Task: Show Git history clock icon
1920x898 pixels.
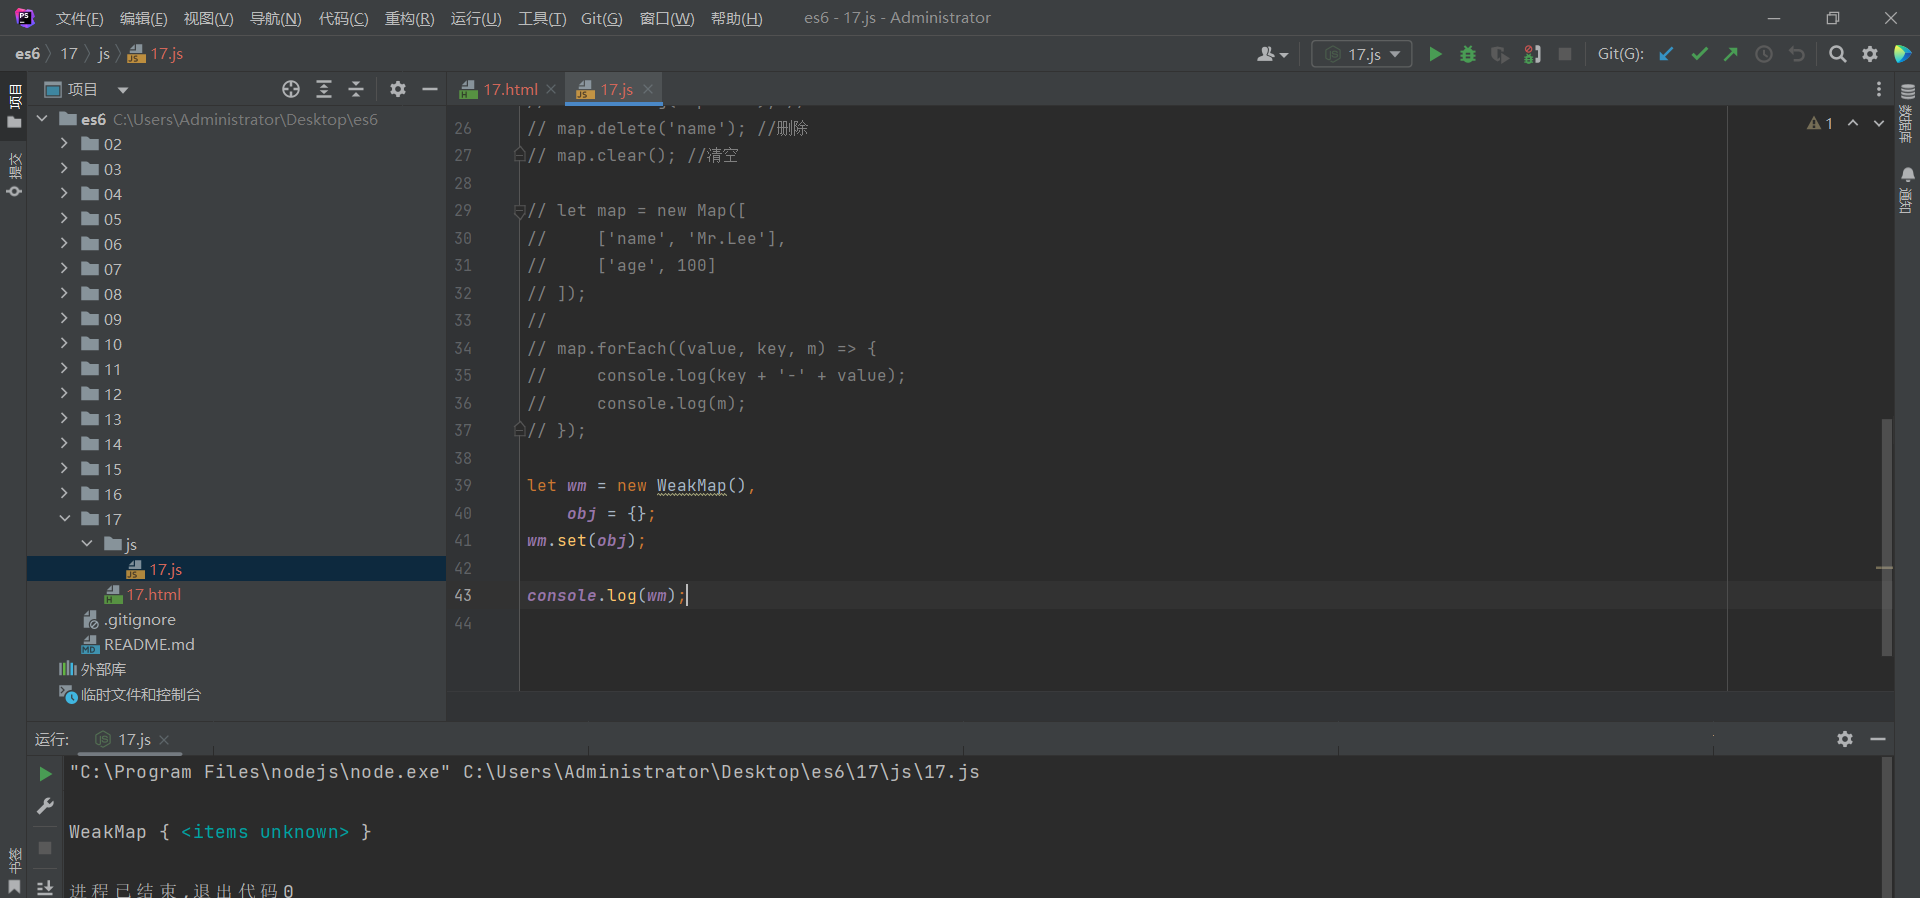Action: [x=1764, y=54]
